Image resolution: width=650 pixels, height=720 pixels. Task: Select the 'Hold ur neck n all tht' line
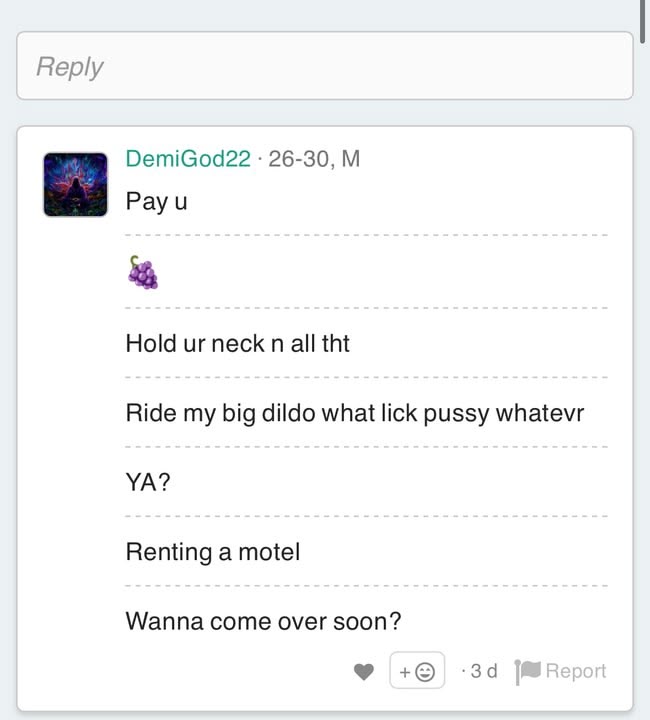point(238,343)
